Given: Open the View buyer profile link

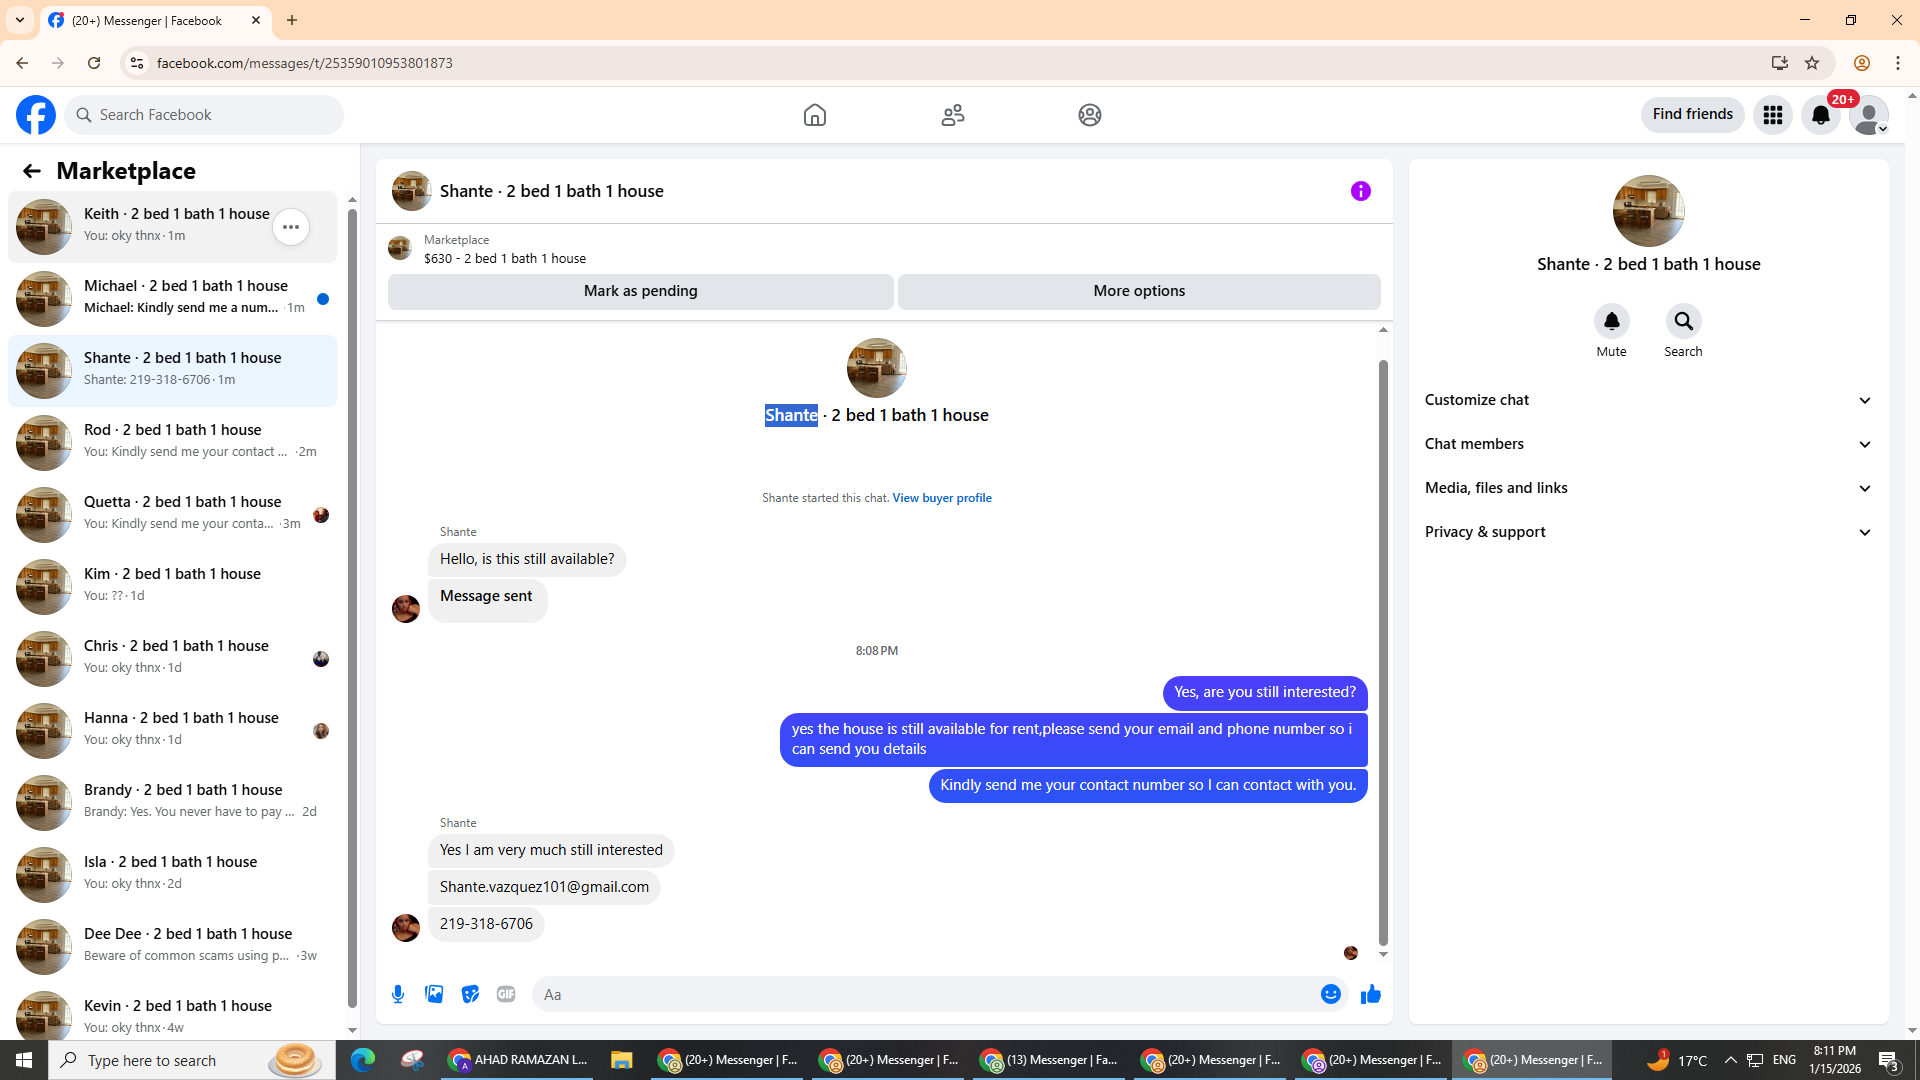Looking at the screenshot, I should (941, 498).
